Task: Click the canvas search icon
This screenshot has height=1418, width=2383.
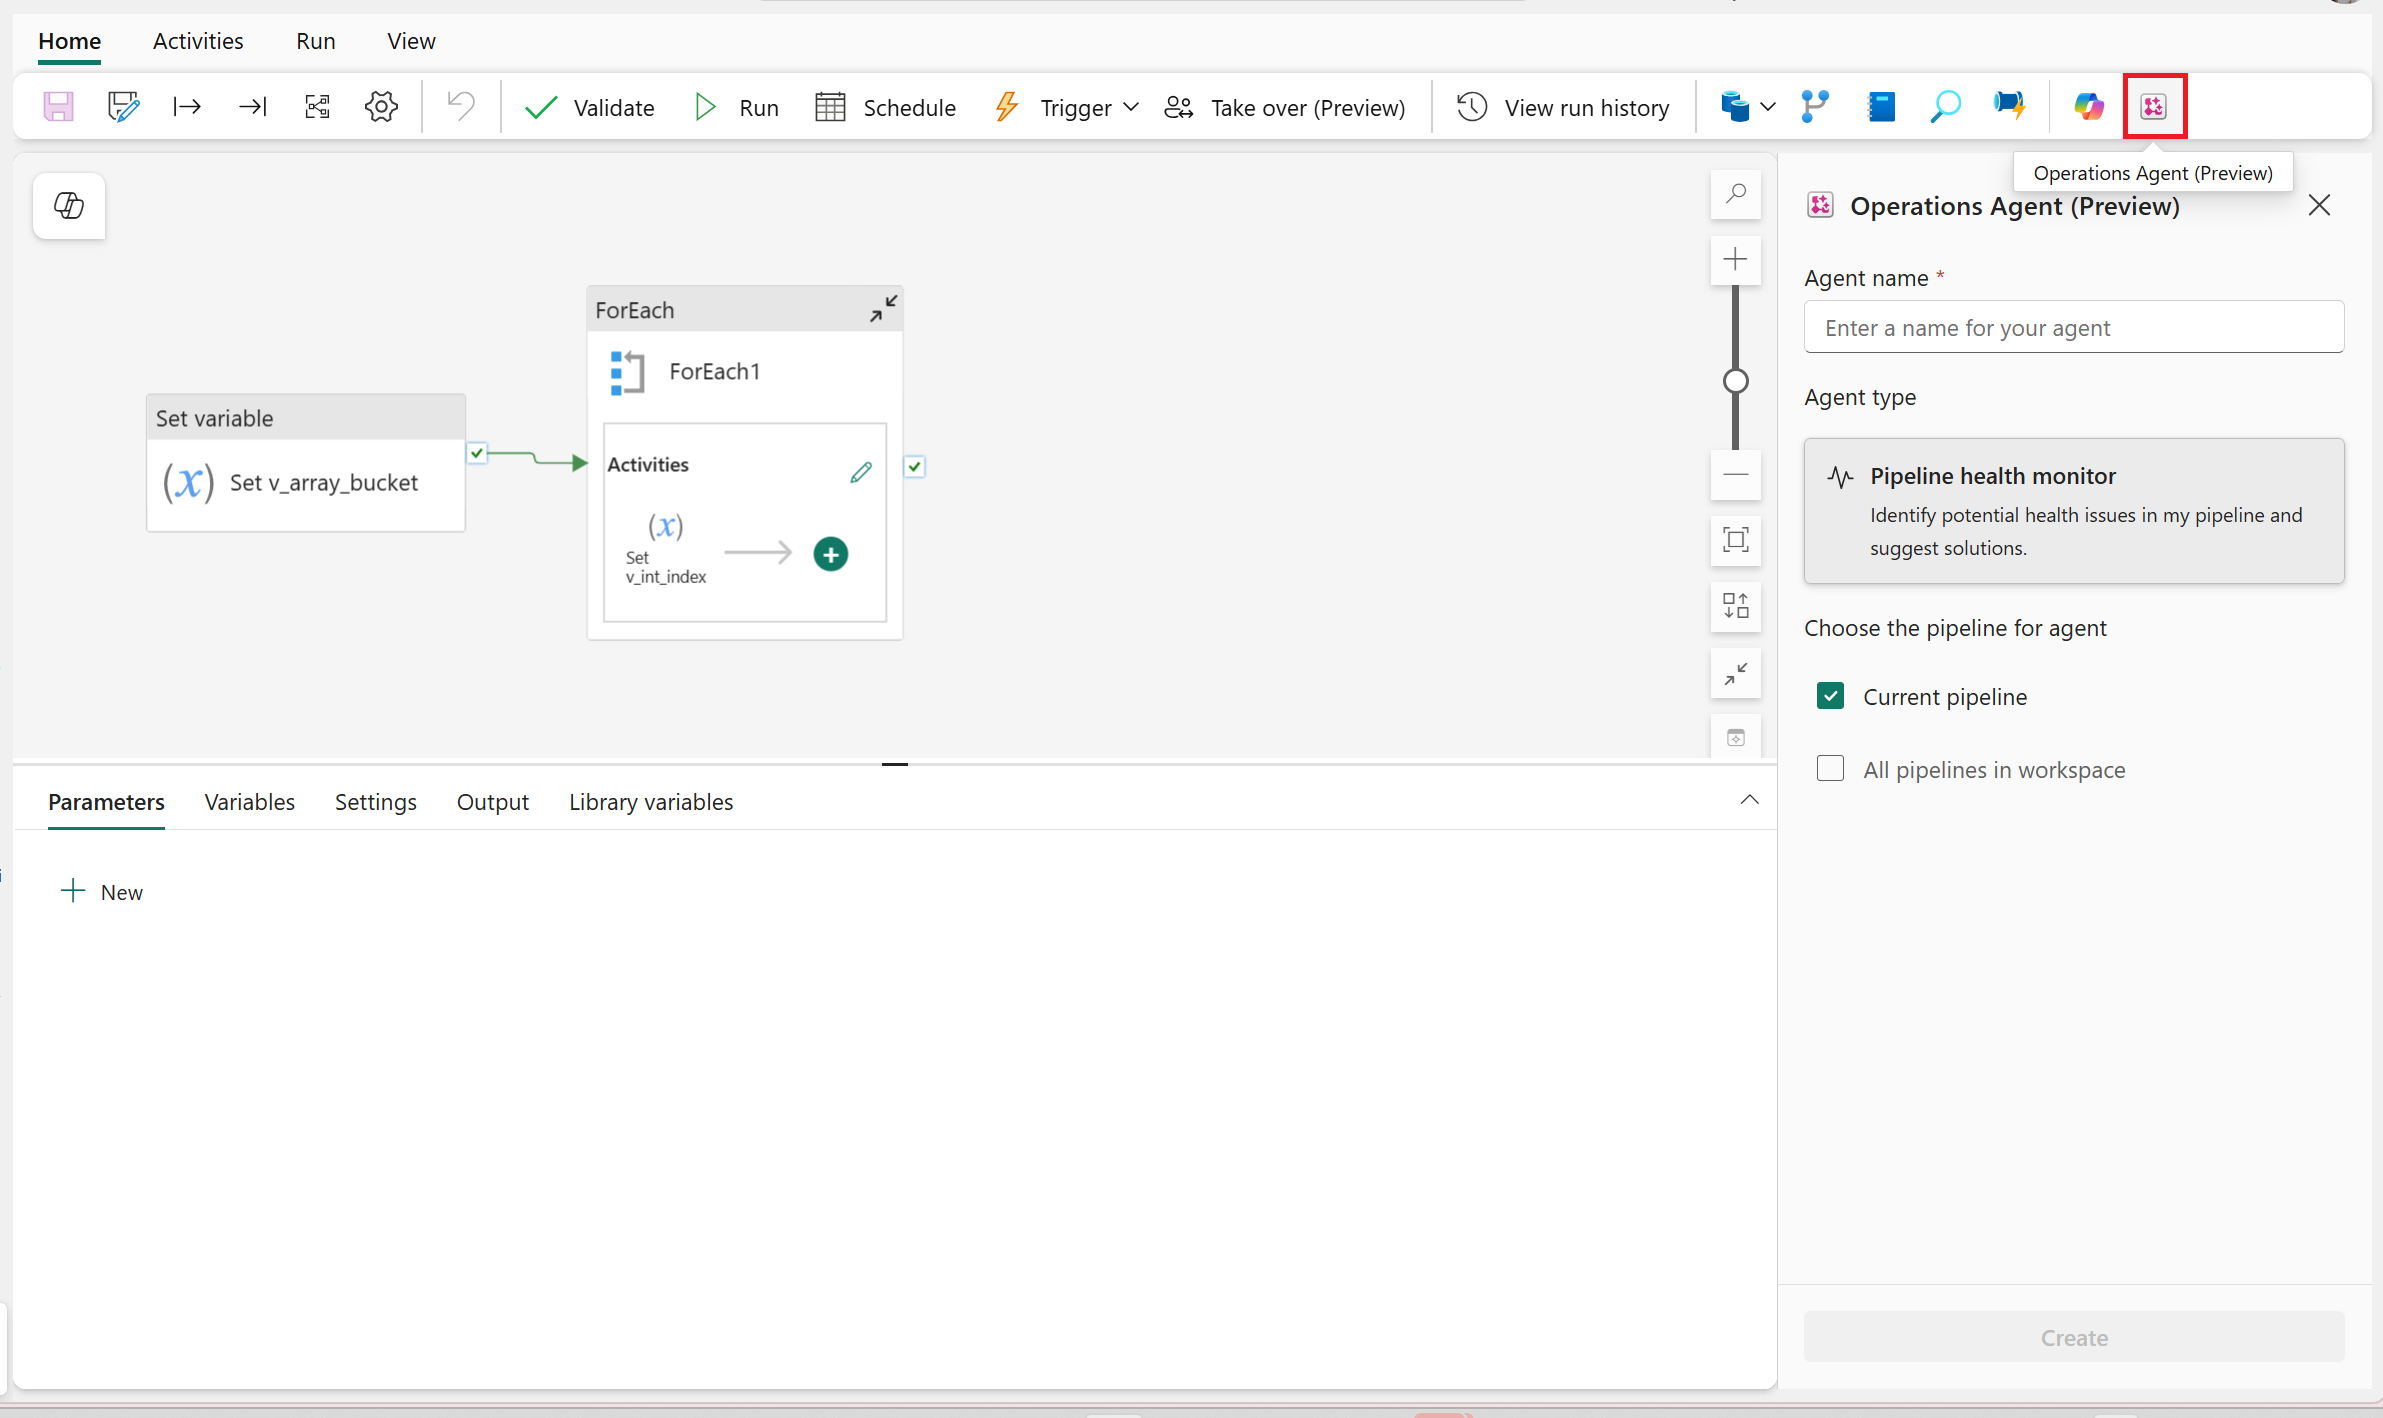Action: [1736, 194]
